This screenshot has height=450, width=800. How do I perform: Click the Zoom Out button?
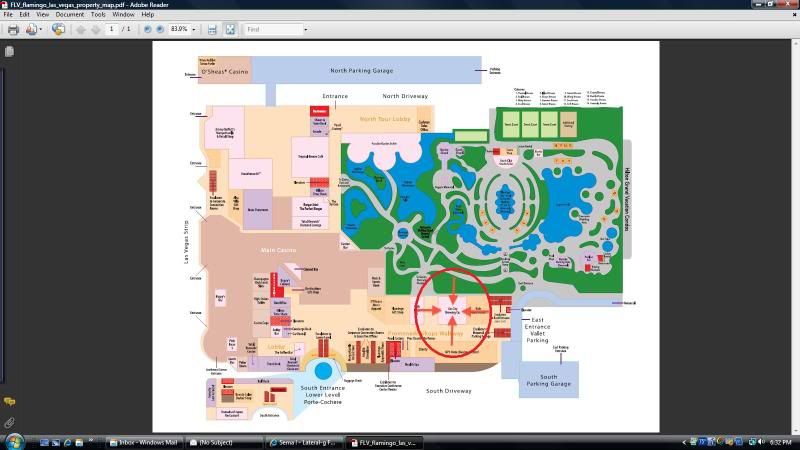(147, 30)
